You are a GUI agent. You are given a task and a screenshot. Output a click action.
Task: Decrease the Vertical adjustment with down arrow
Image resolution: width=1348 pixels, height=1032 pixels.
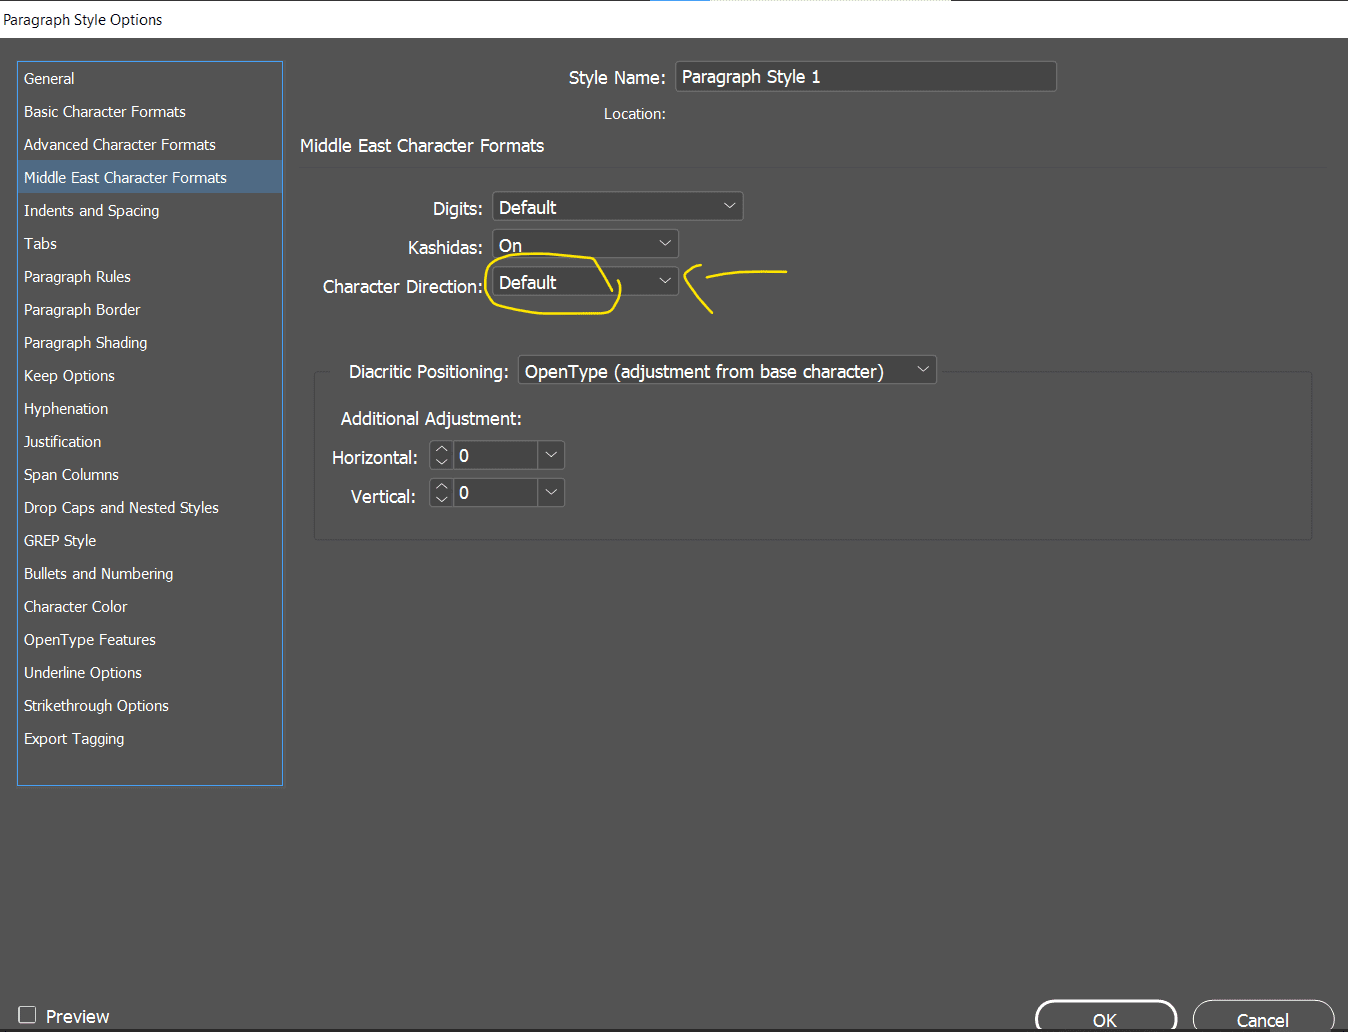click(442, 499)
